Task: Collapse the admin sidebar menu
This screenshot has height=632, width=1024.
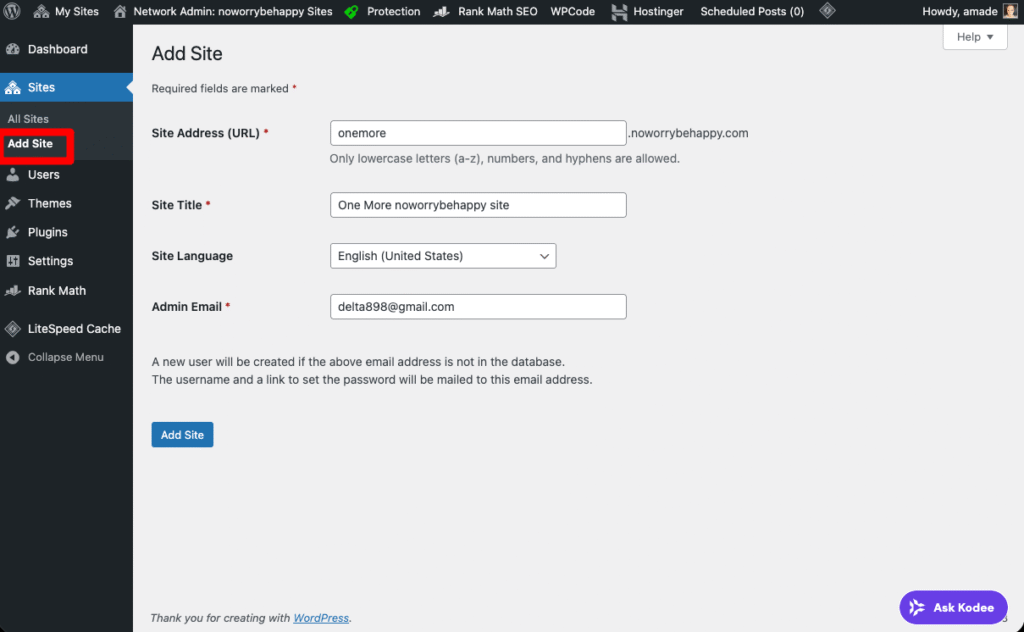Action: tap(65, 357)
